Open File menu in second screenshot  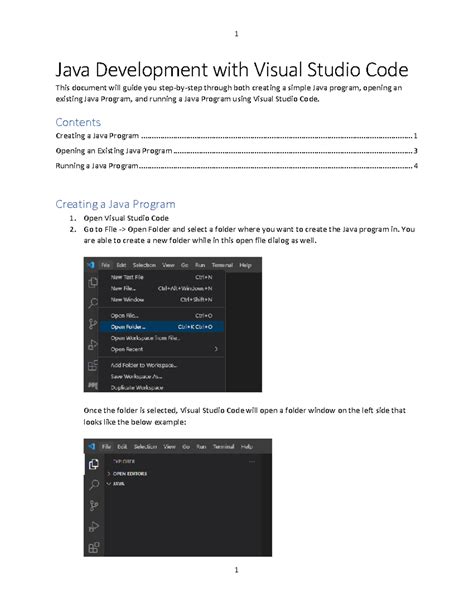[106, 446]
